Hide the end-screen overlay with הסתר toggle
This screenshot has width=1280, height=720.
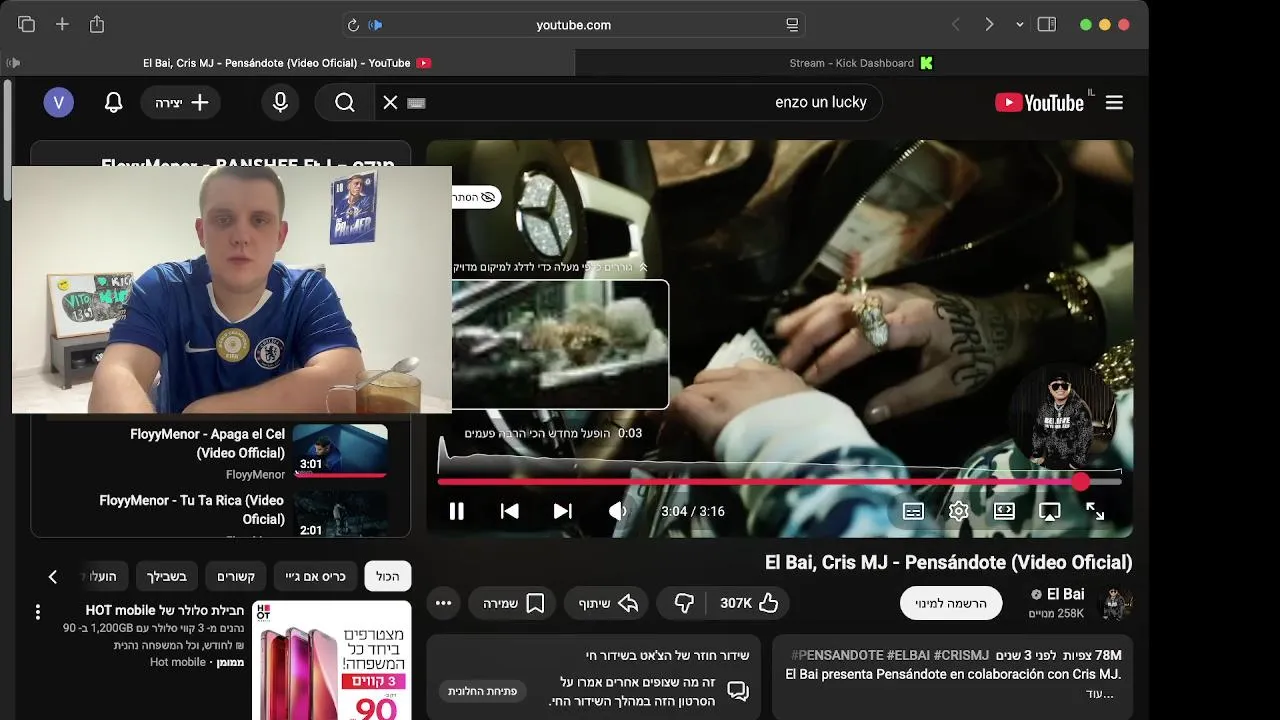click(x=475, y=197)
